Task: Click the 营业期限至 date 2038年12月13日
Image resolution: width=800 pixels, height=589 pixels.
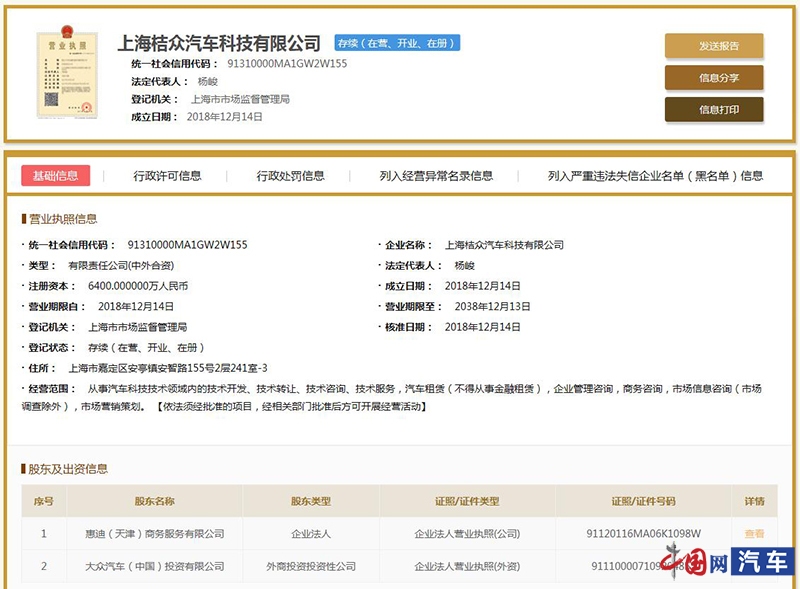Action: [492, 306]
